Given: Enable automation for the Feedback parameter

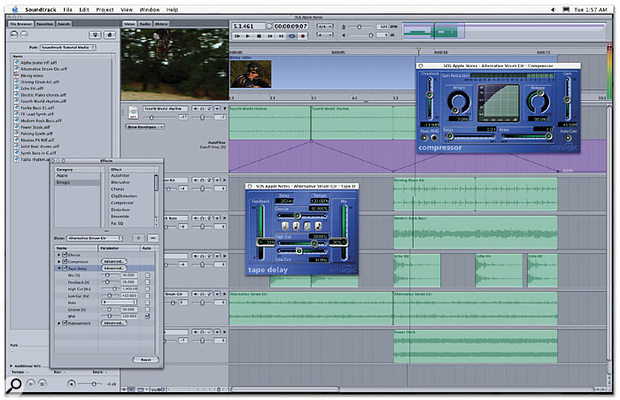Looking at the screenshot, I should click(147, 282).
